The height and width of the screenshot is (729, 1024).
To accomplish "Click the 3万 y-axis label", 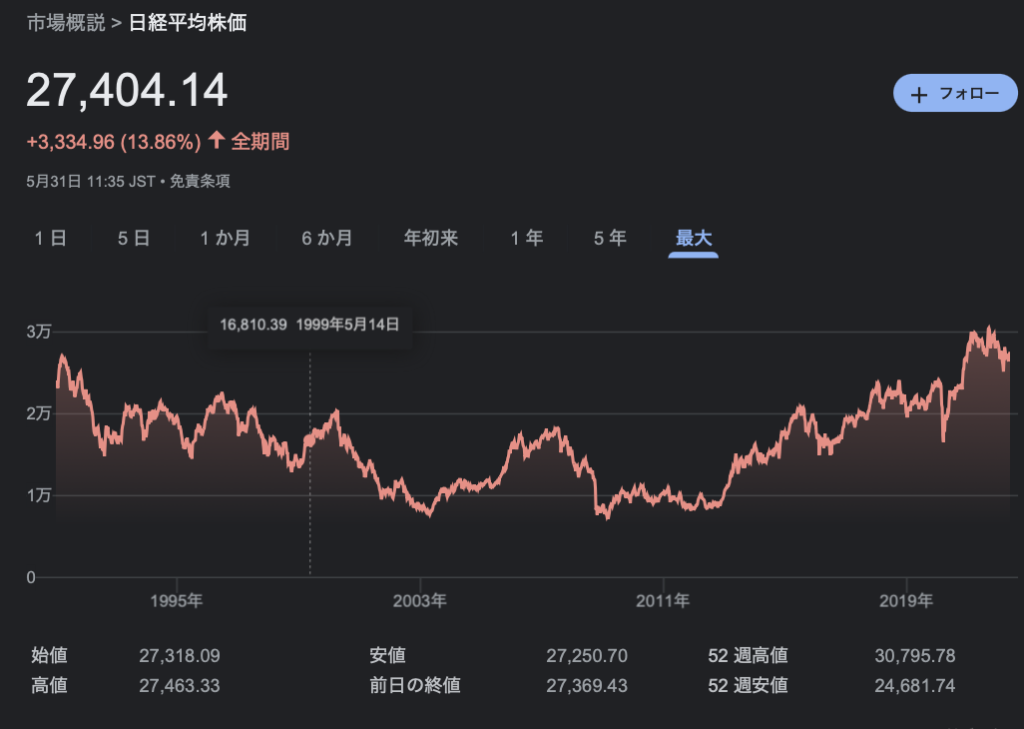I will 39,332.
